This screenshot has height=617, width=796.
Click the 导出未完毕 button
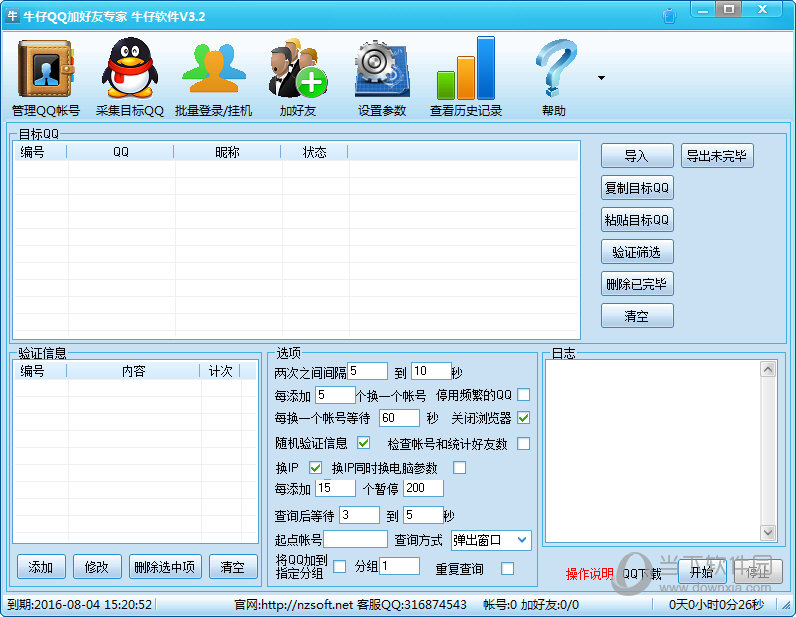717,155
